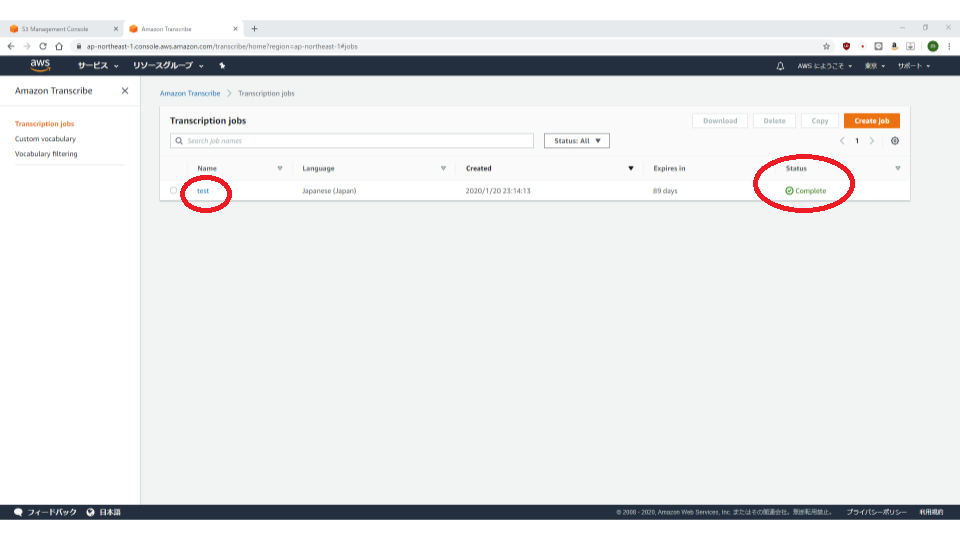The image size is (960, 540).
Task: Open the Chrome menu three dots
Action: (949, 47)
